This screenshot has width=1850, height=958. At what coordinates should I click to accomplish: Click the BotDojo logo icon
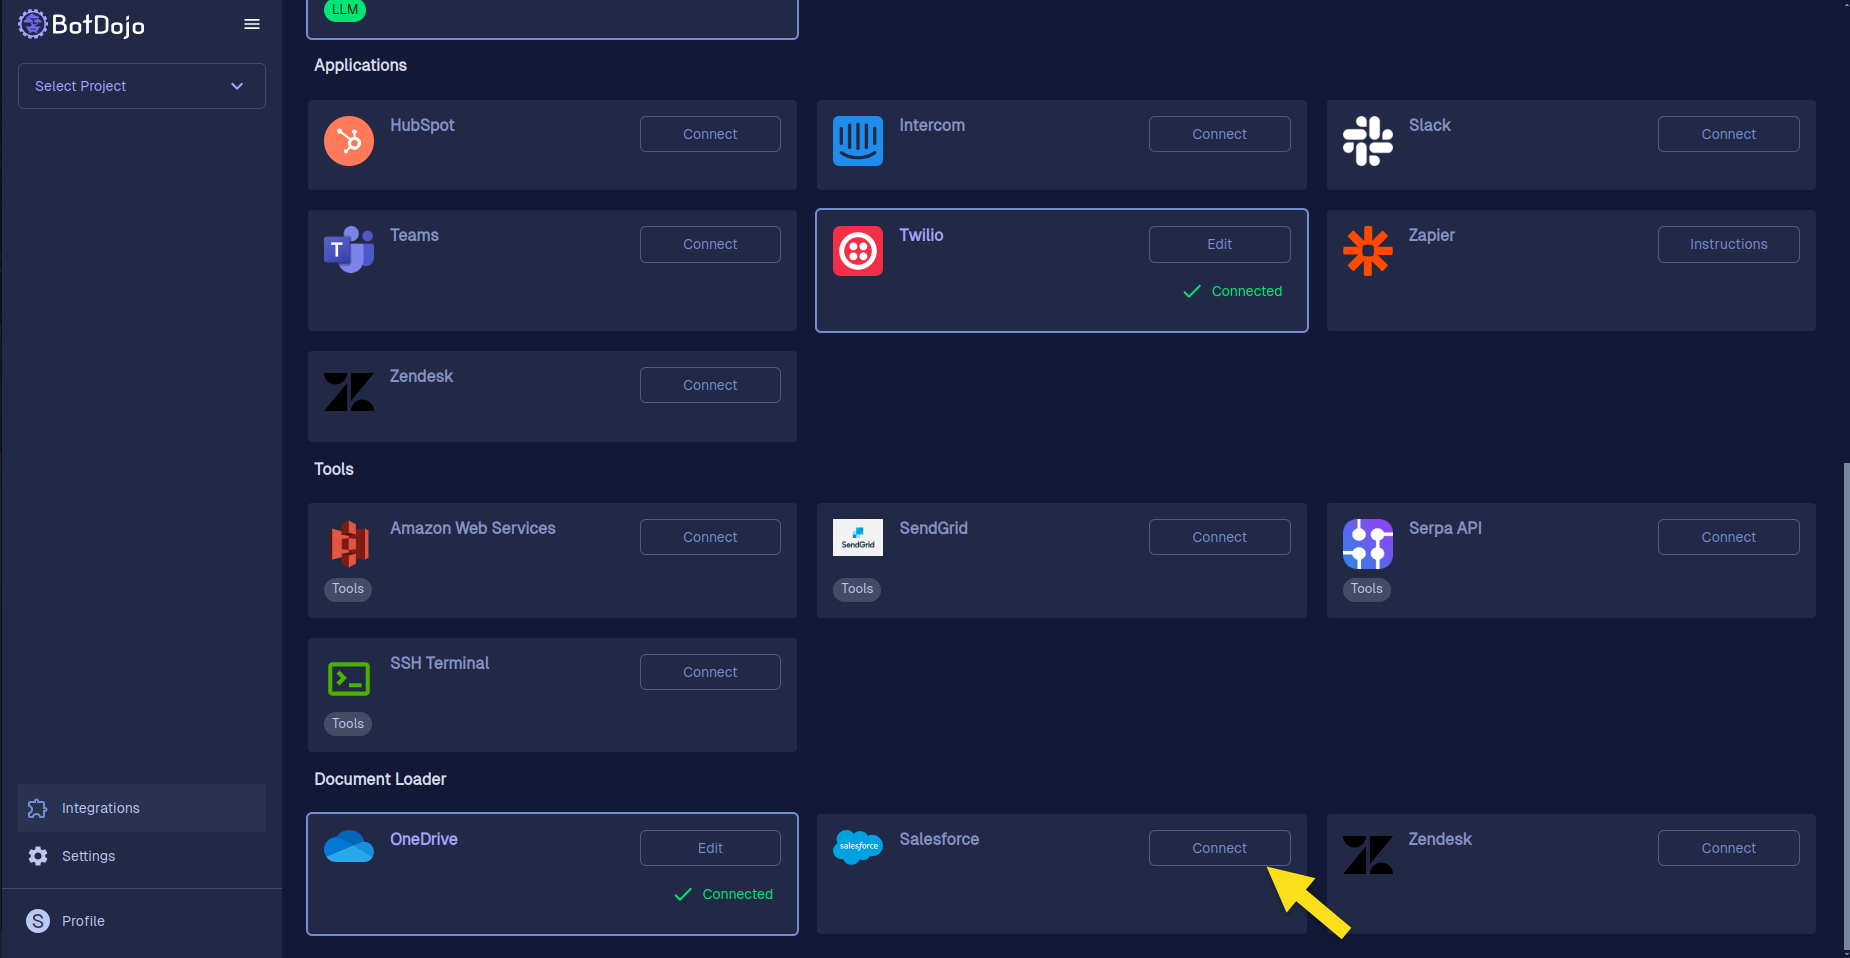coord(32,24)
